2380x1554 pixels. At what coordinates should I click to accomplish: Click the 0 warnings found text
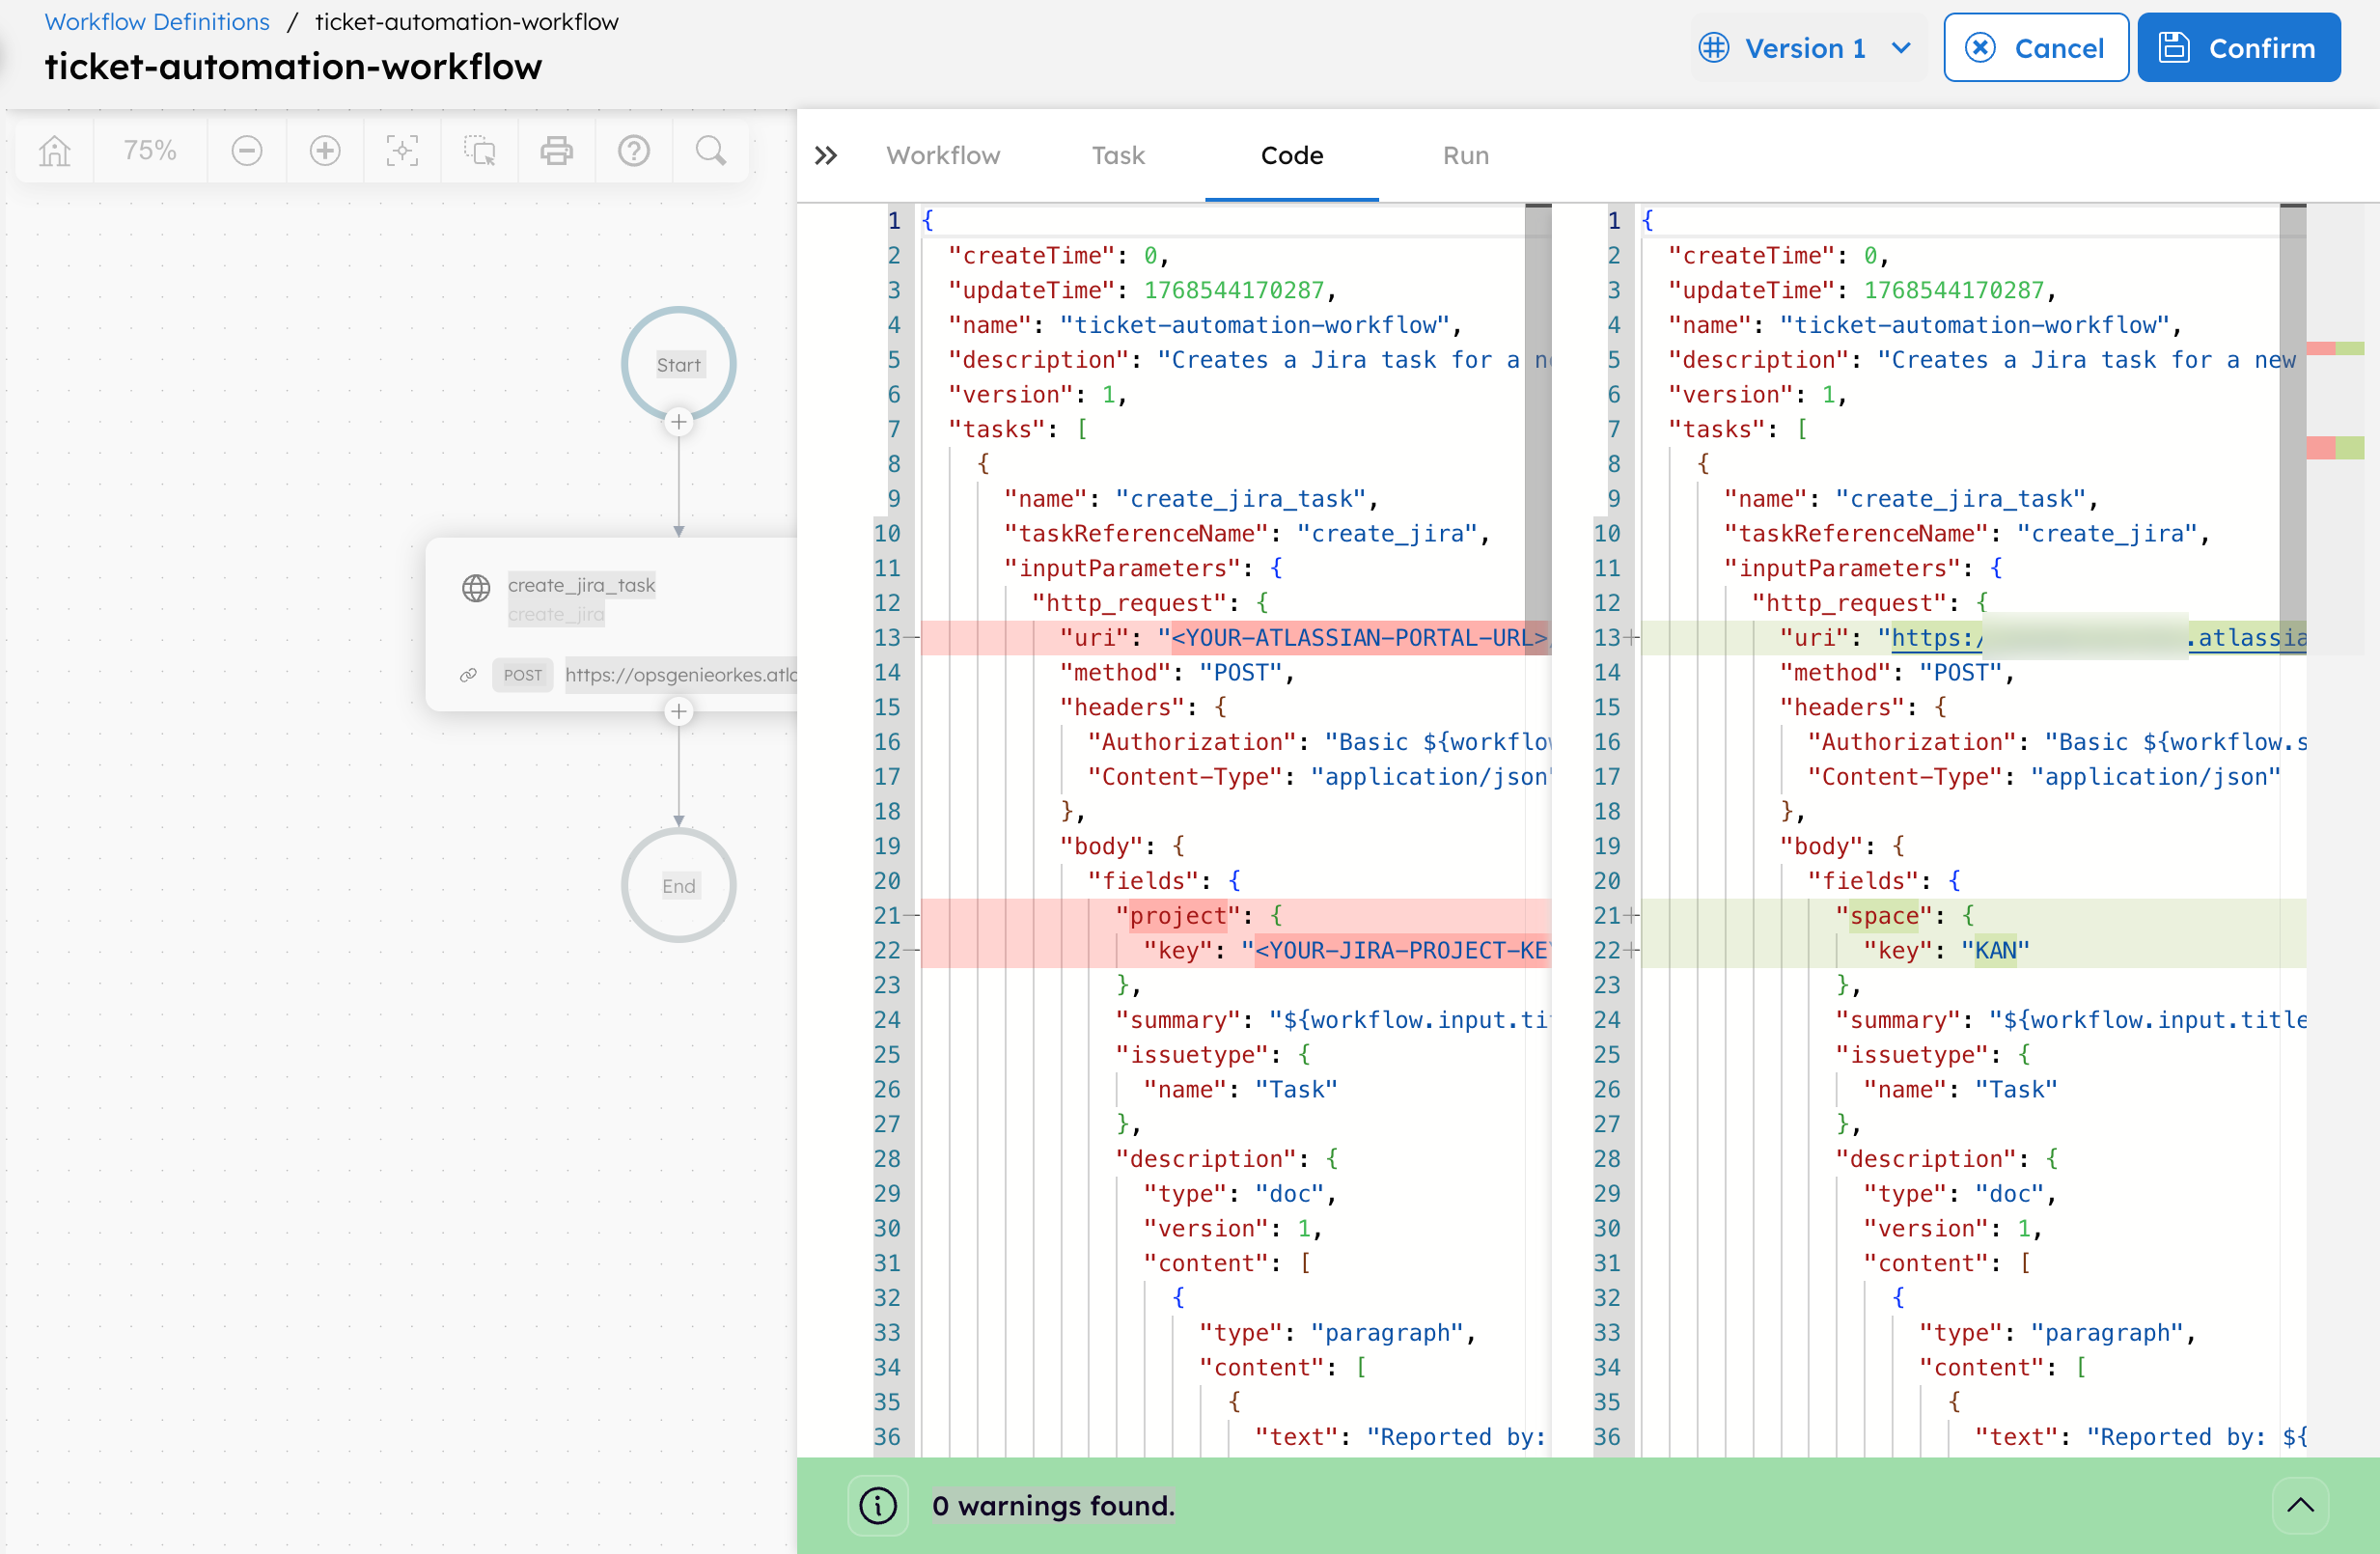(x=1053, y=1506)
